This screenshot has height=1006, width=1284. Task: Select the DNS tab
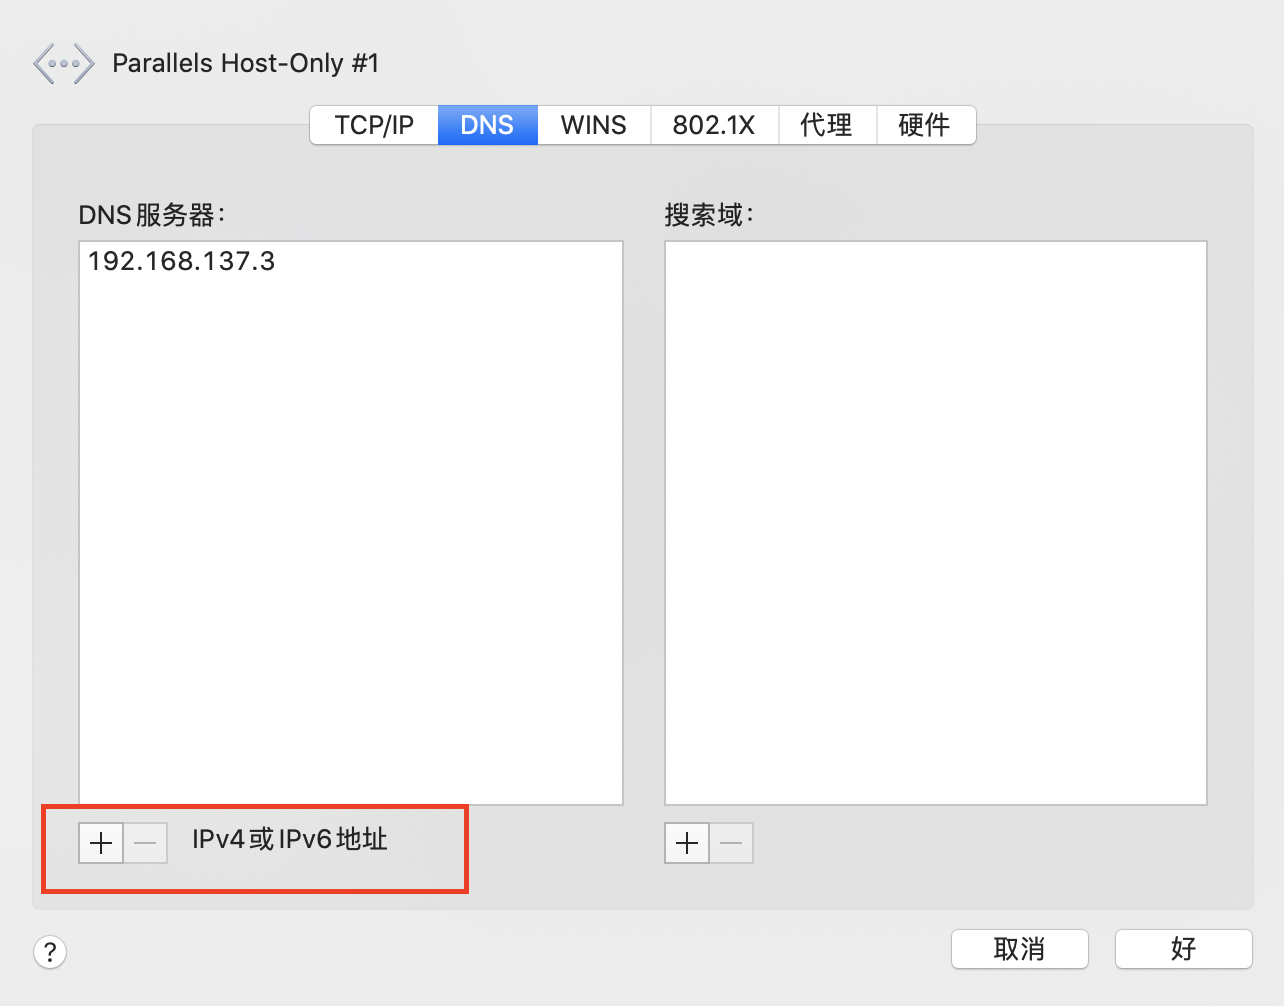pos(487,125)
